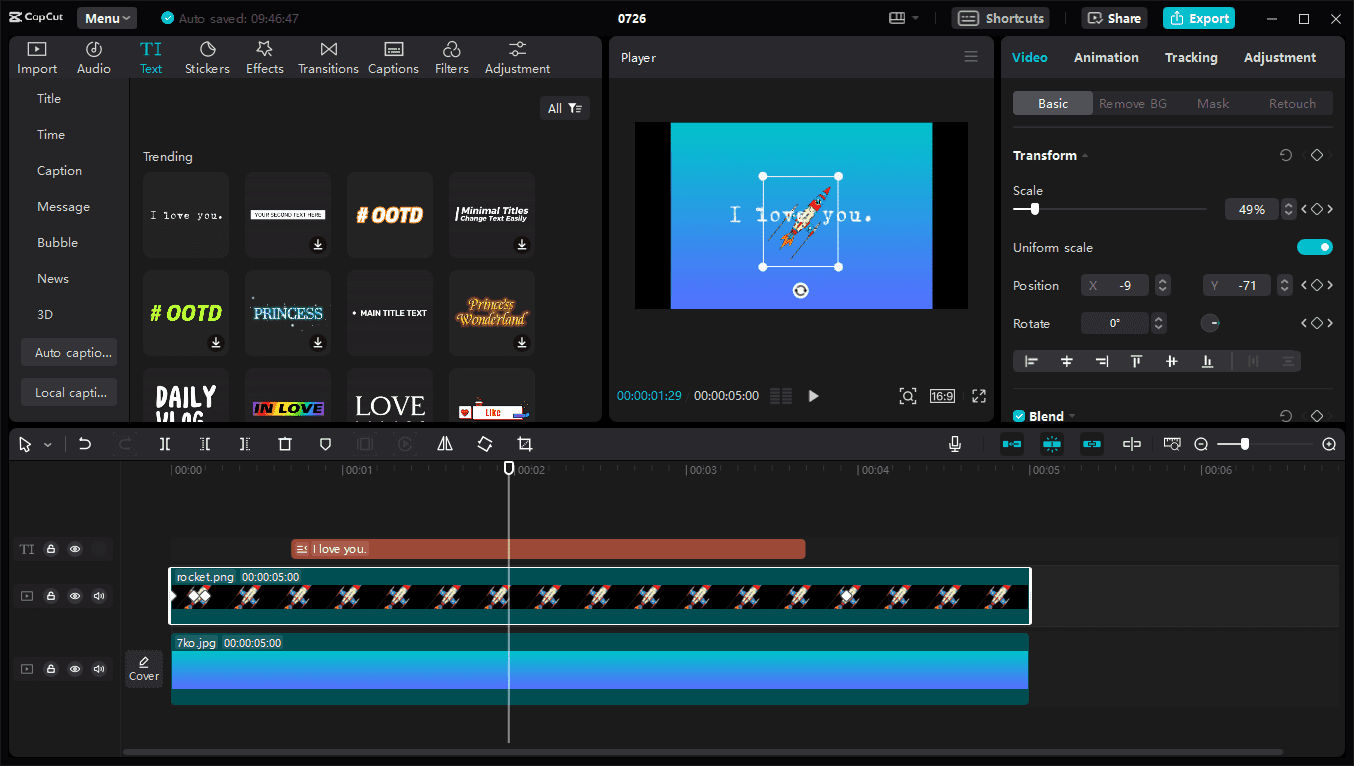Hide the text track with eye icon
The image size is (1354, 766).
tap(75, 549)
